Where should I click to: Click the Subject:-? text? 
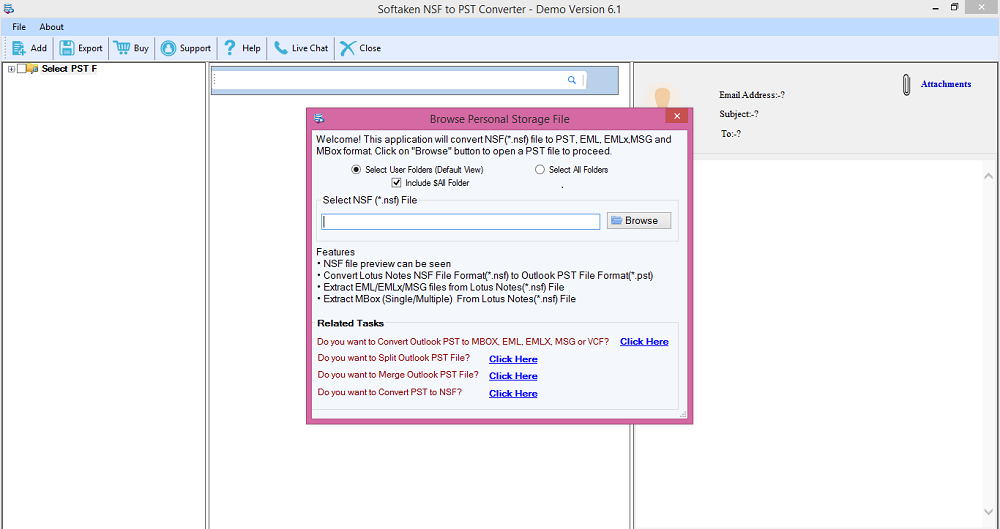click(739, 114)
